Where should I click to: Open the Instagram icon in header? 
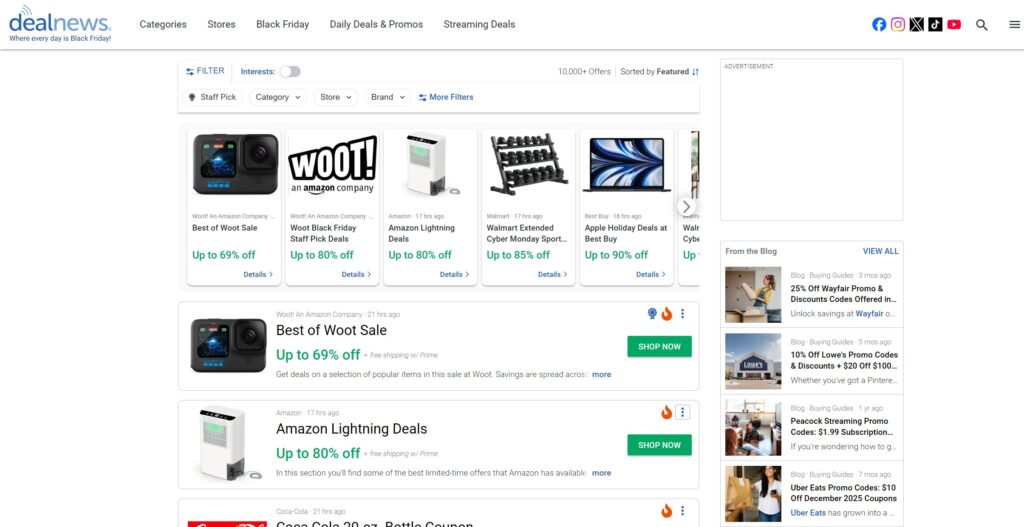coord(898,24)
